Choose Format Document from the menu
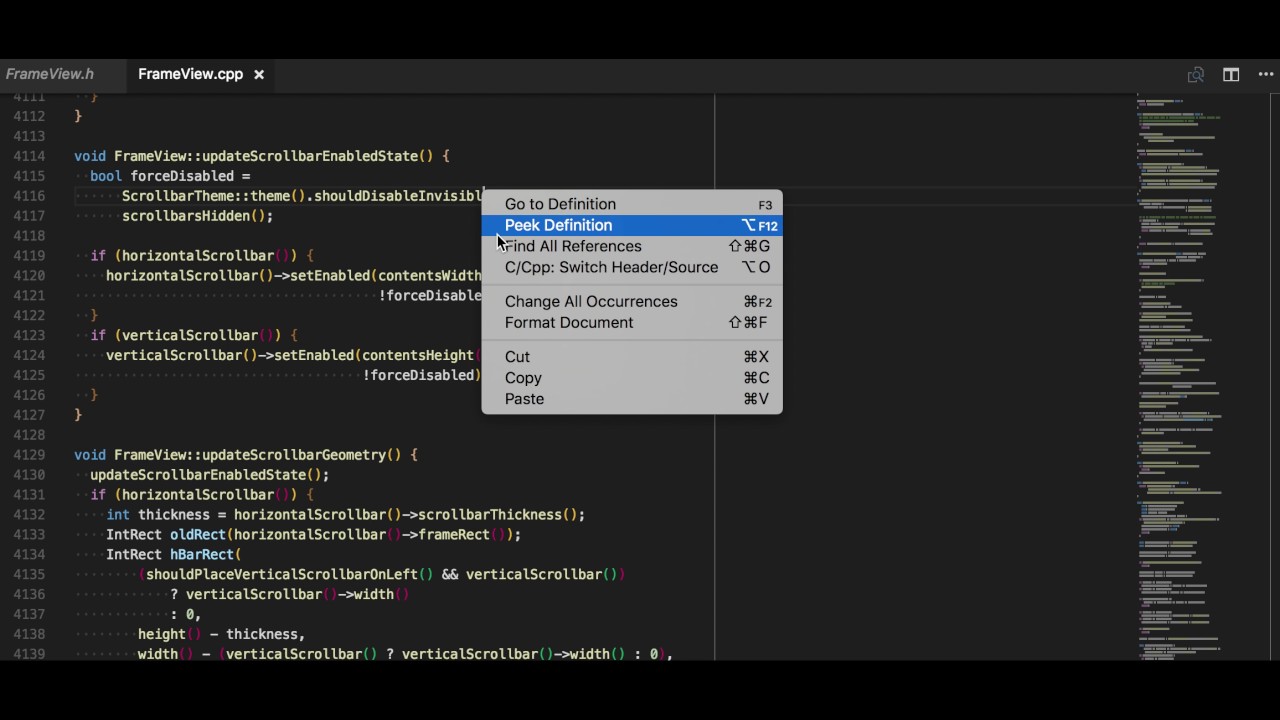 click(632, 322)
